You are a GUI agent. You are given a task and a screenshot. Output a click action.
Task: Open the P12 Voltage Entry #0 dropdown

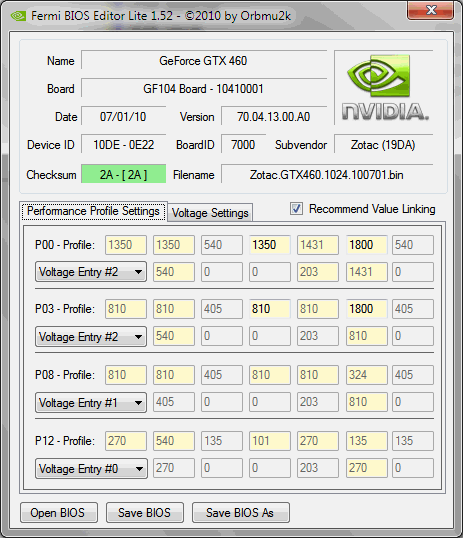tap(91, 468)
